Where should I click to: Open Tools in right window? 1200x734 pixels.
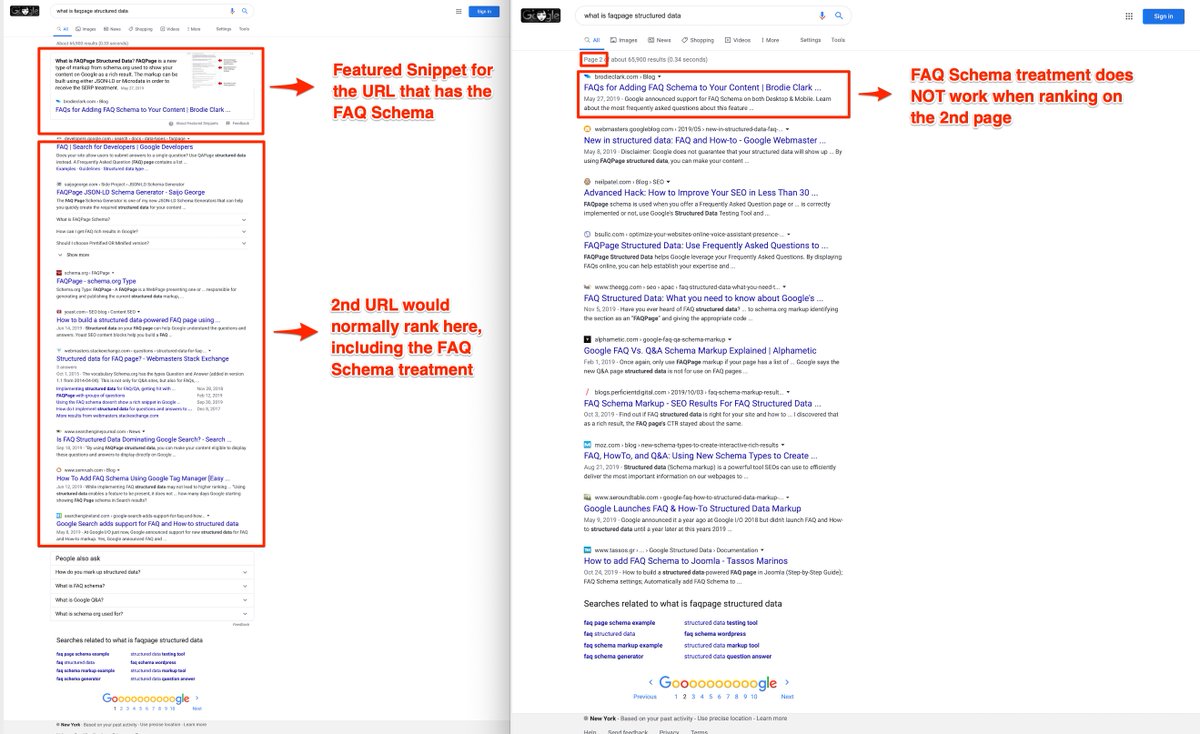coord(838,40)
